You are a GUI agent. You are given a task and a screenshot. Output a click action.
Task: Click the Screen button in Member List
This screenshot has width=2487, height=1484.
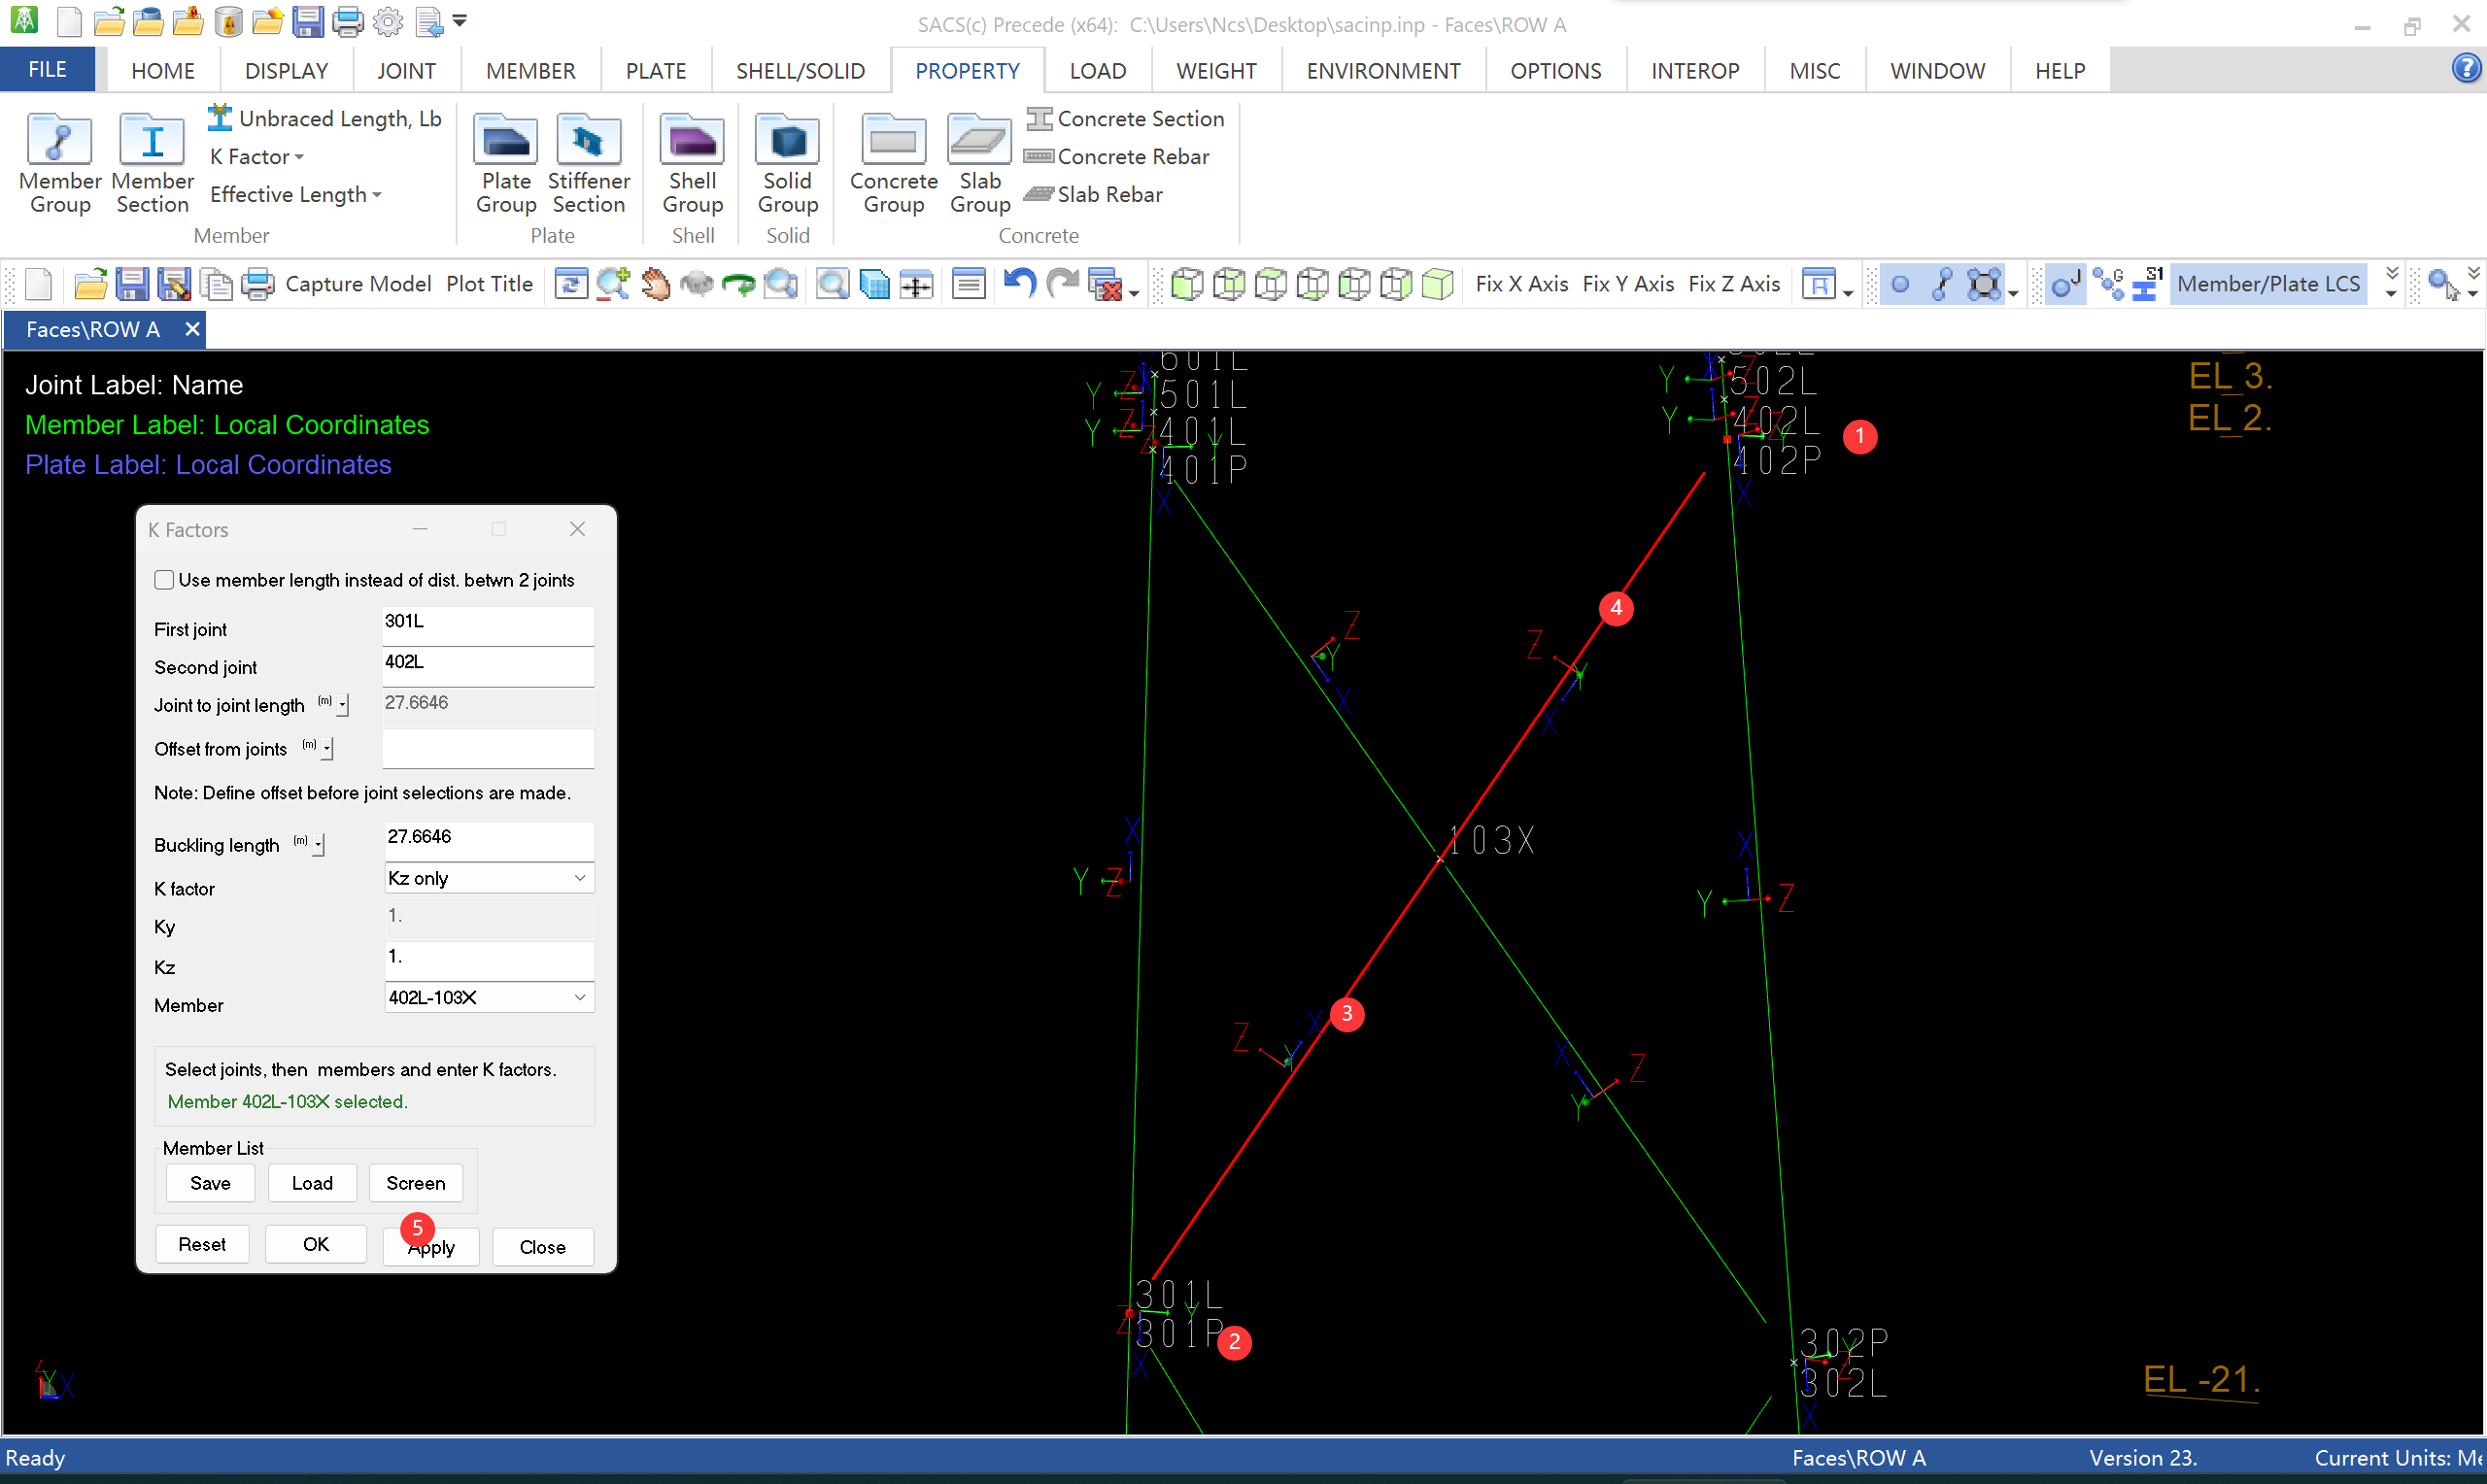point(415,1183)
